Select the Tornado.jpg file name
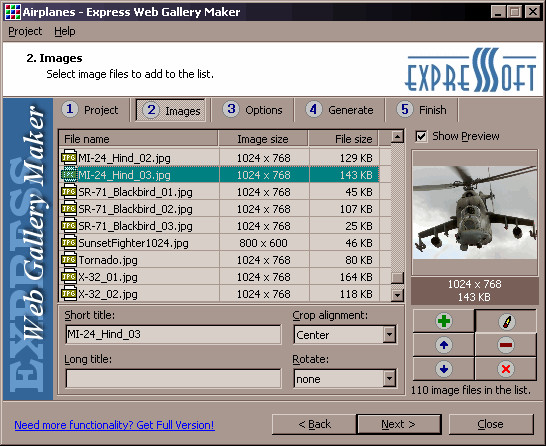Image resolution: width=546 pixels, height=446 pixels. tap(108, 260)
